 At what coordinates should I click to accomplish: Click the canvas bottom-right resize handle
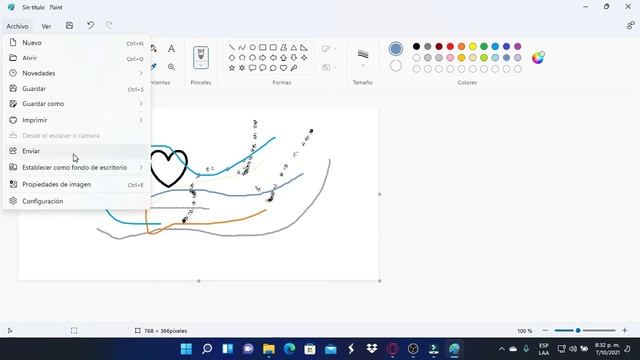pyautogui.click(x=380, y=281)
